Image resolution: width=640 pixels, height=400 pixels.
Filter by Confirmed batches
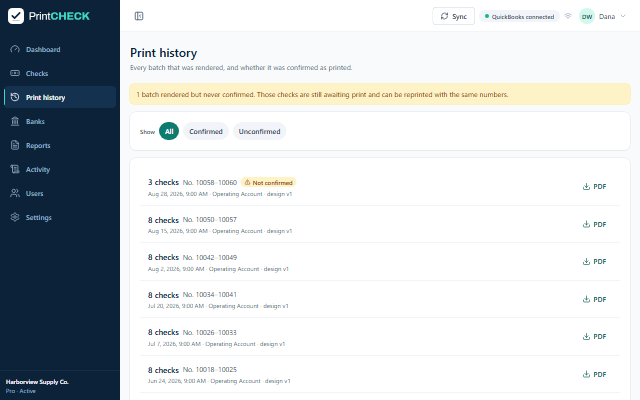click(206, 131)
